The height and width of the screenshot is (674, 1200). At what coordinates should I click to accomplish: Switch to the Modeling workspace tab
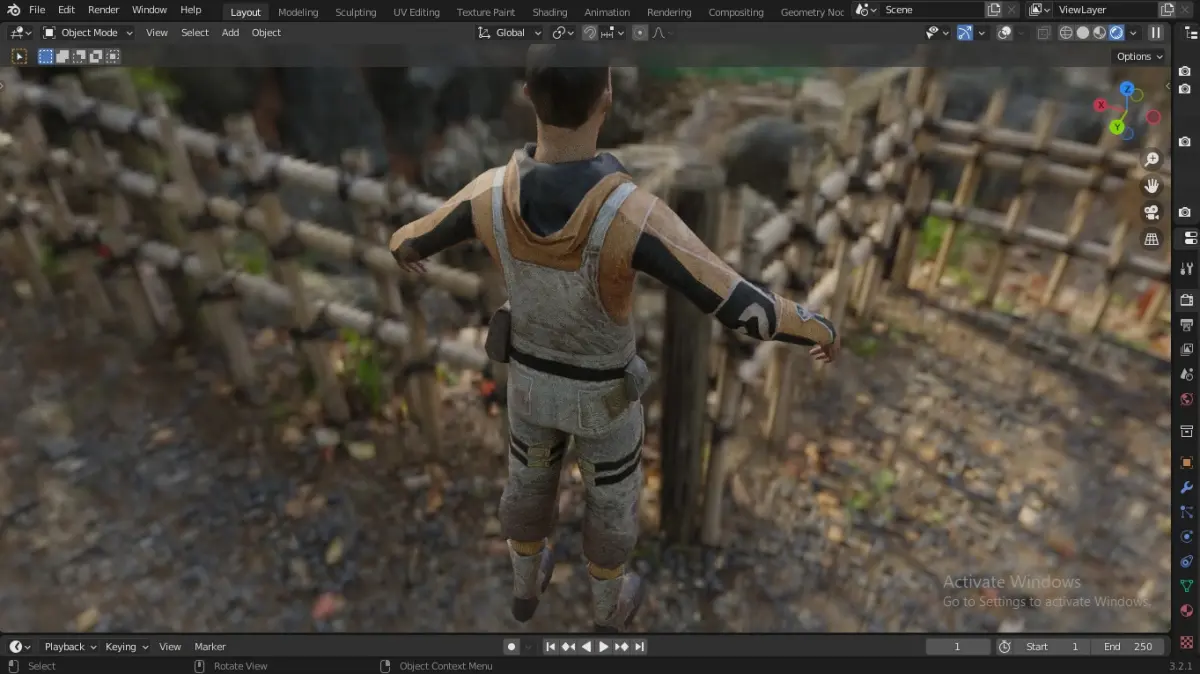point(298,12)
